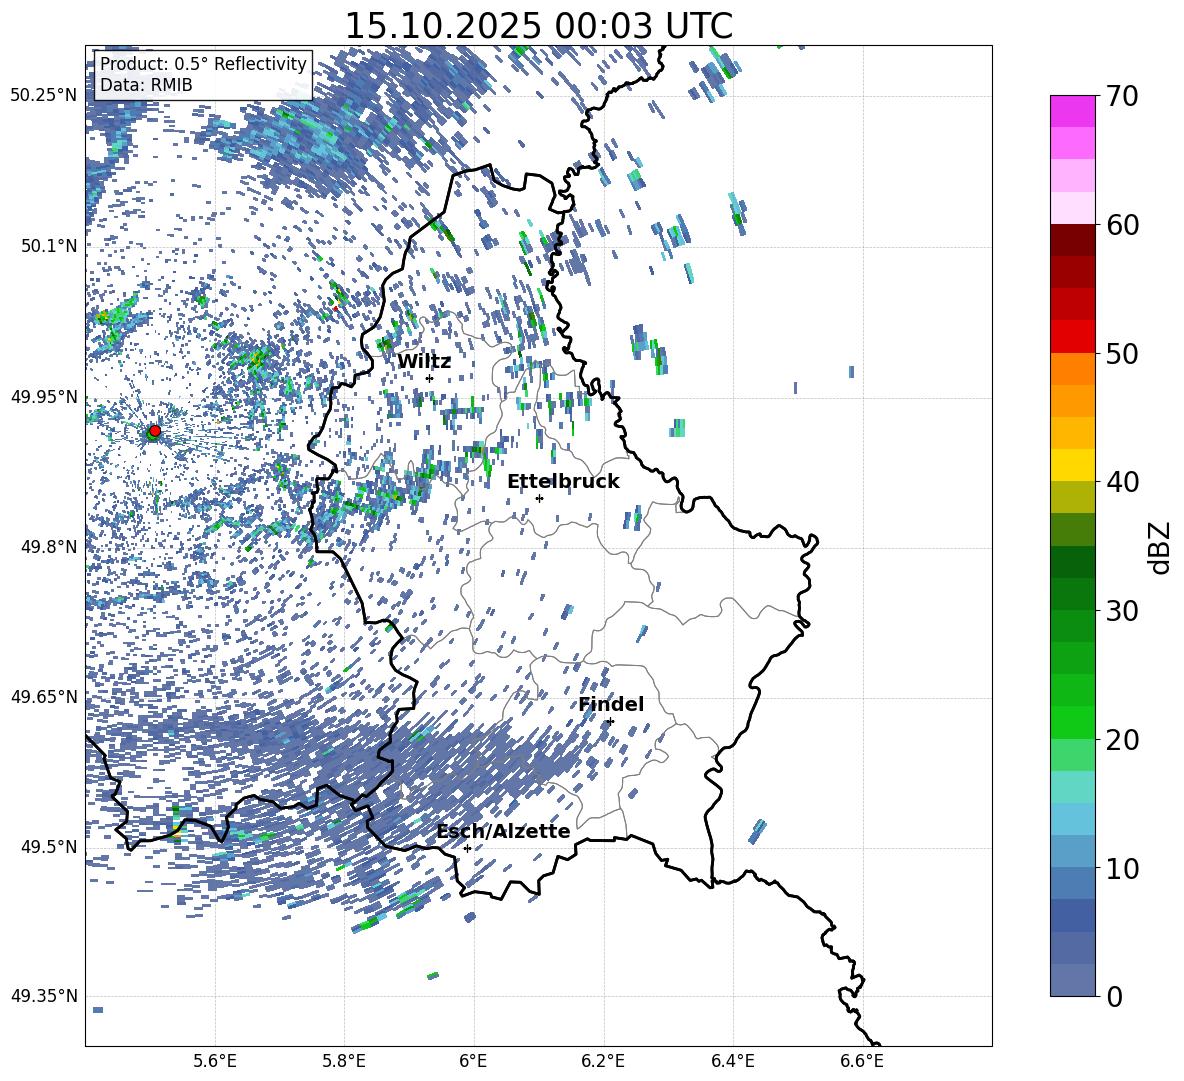Click the light blue colorbar segment above 10
The image size is (1184, 1081).
[x=1072, y=852]
